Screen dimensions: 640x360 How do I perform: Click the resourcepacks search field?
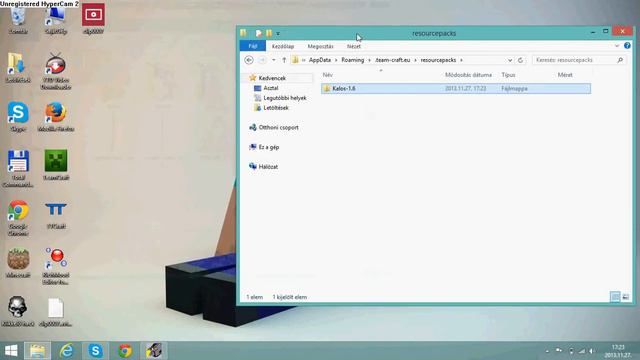pos(578,60)
